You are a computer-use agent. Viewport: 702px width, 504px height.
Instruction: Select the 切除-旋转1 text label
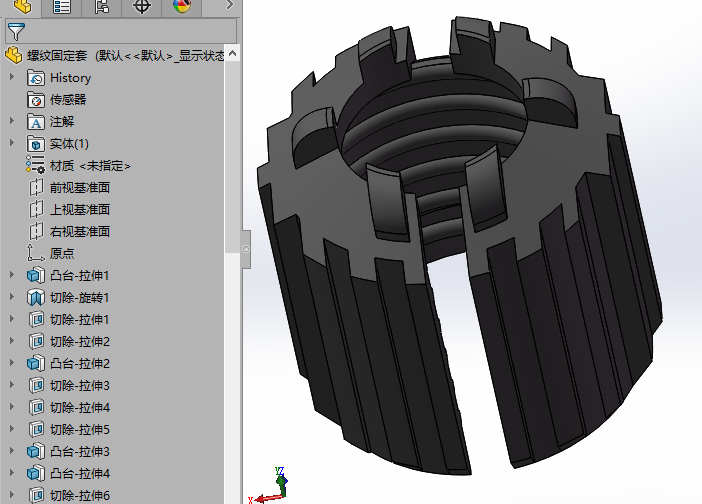[x=80, y=297]
